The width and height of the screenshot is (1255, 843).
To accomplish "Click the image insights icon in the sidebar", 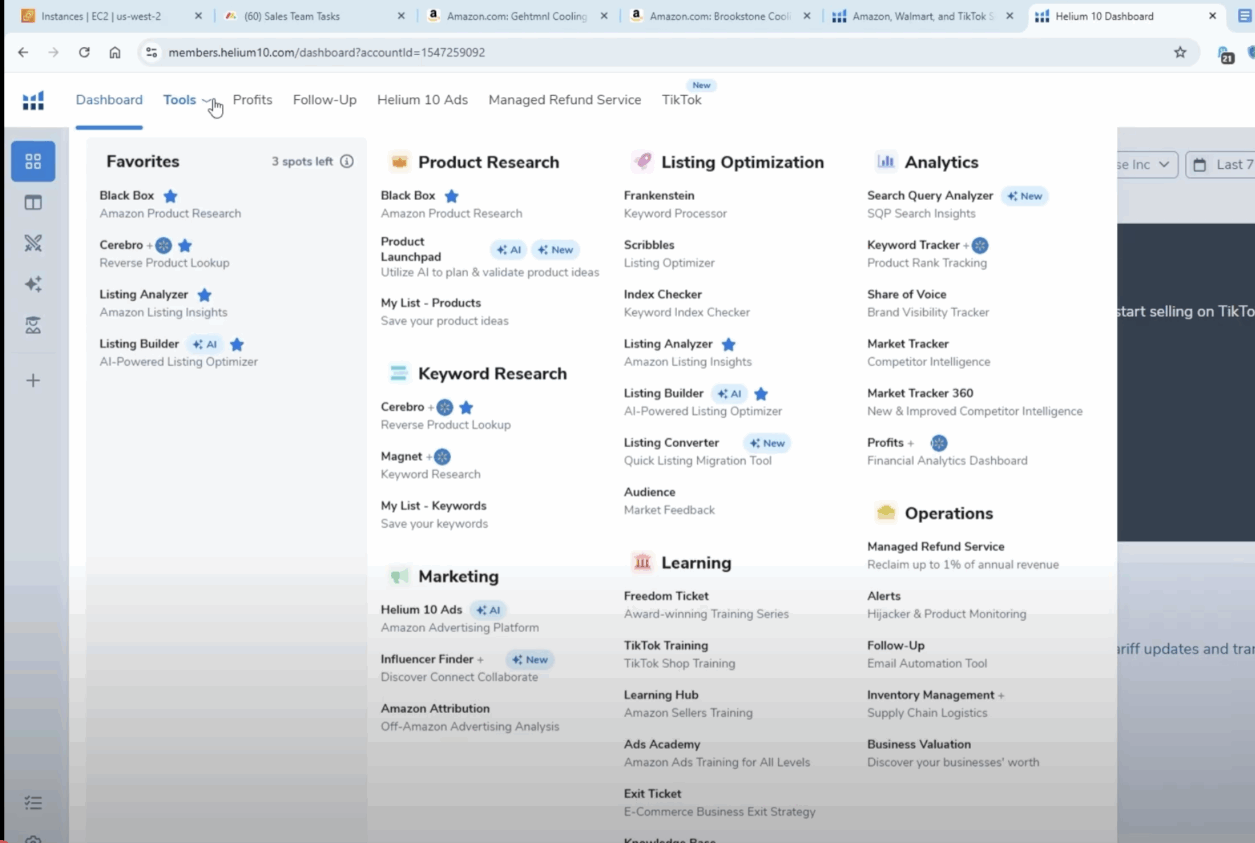I will (x=33, y=324).
